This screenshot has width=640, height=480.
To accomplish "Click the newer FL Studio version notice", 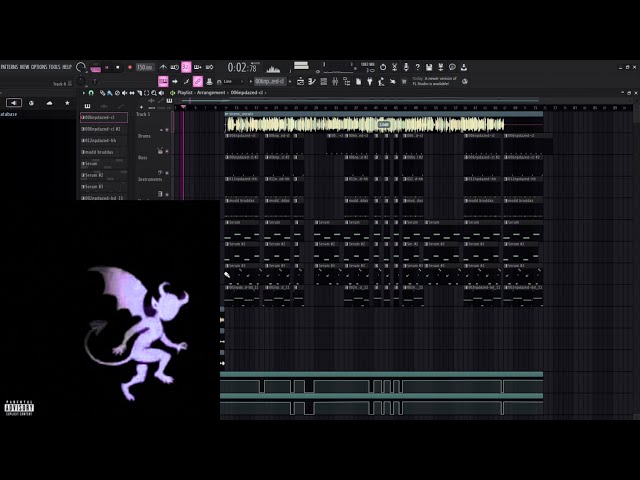I will pos(434,81).
